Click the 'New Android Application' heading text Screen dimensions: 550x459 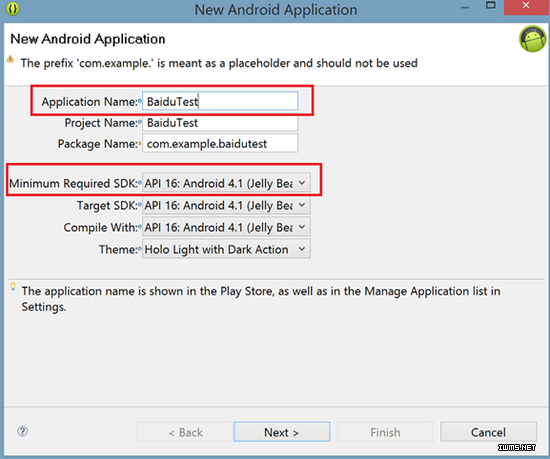point(88,39)
